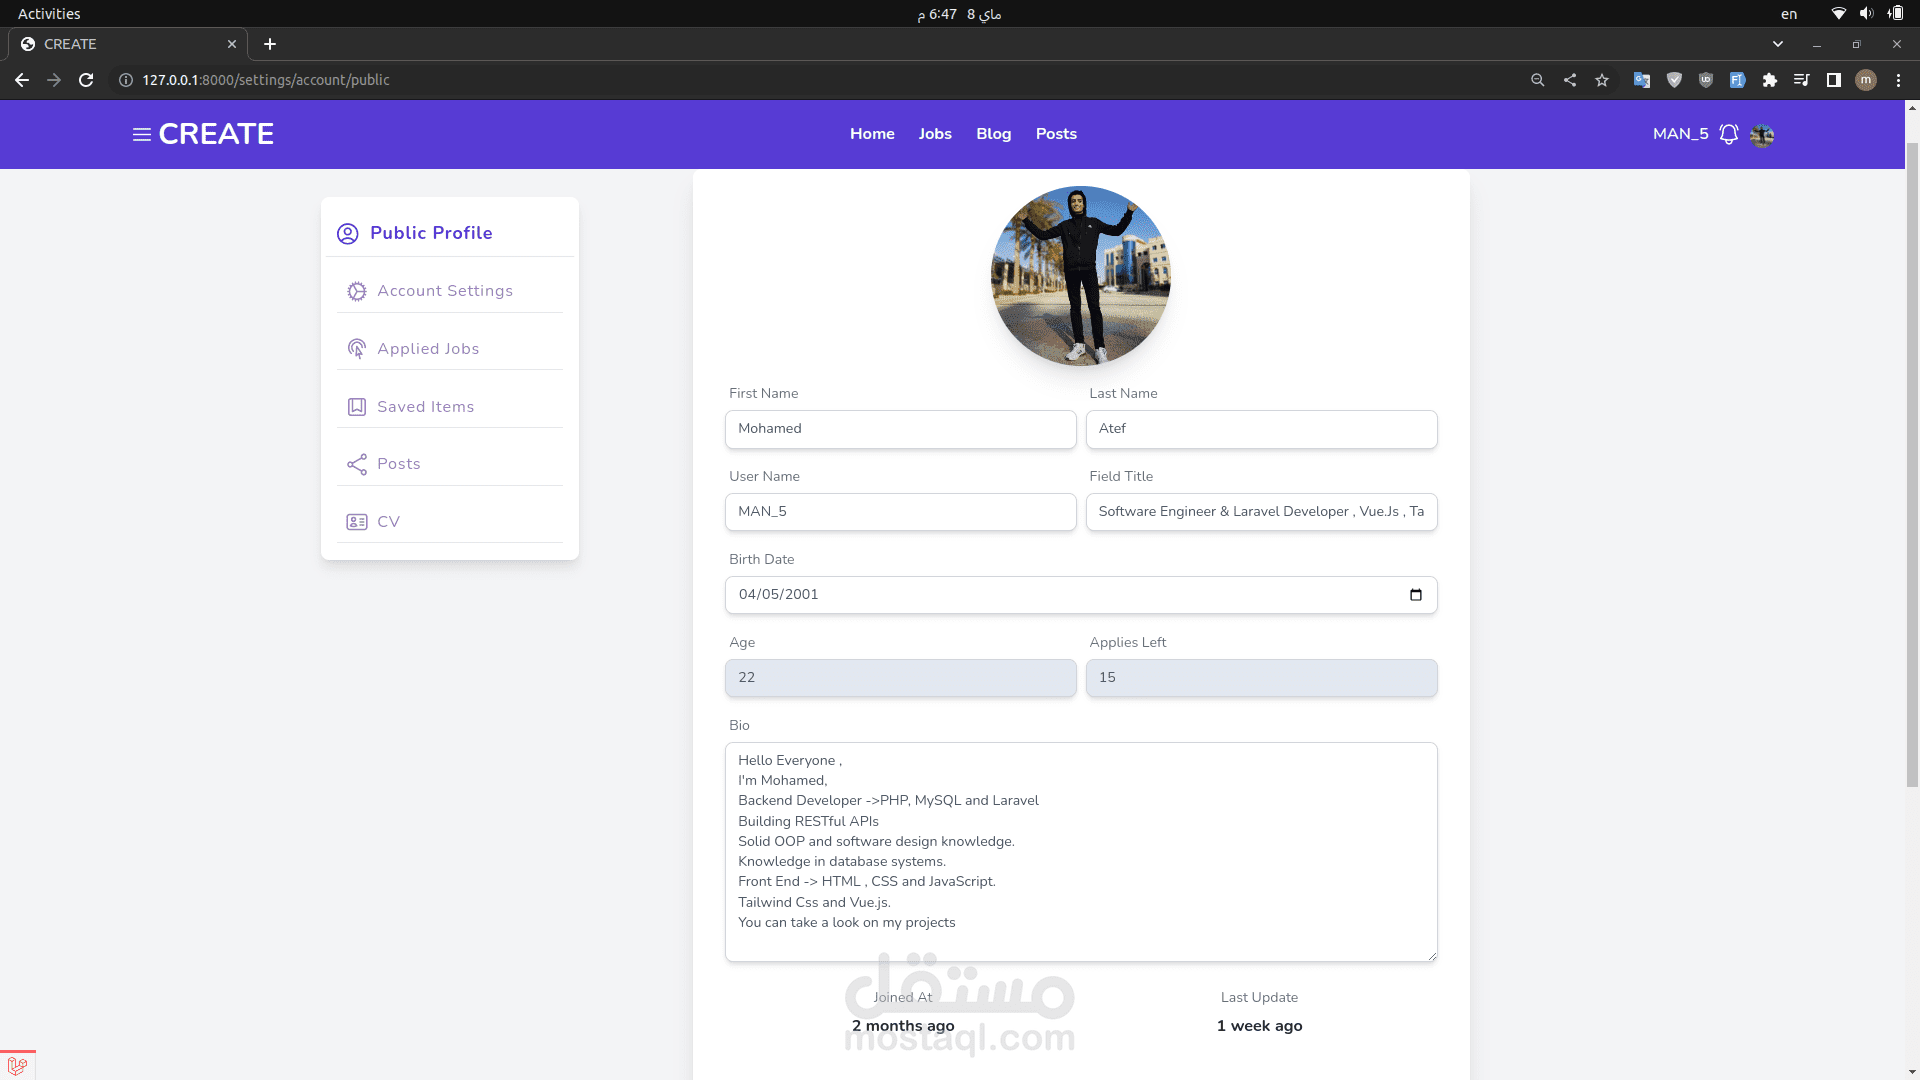
Task: Click the CV card icon
Action: click(356, 522)
